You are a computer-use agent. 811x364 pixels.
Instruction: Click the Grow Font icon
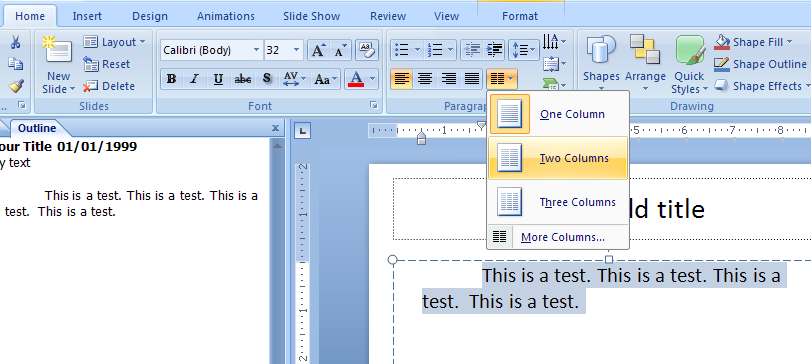click(318, 50)
